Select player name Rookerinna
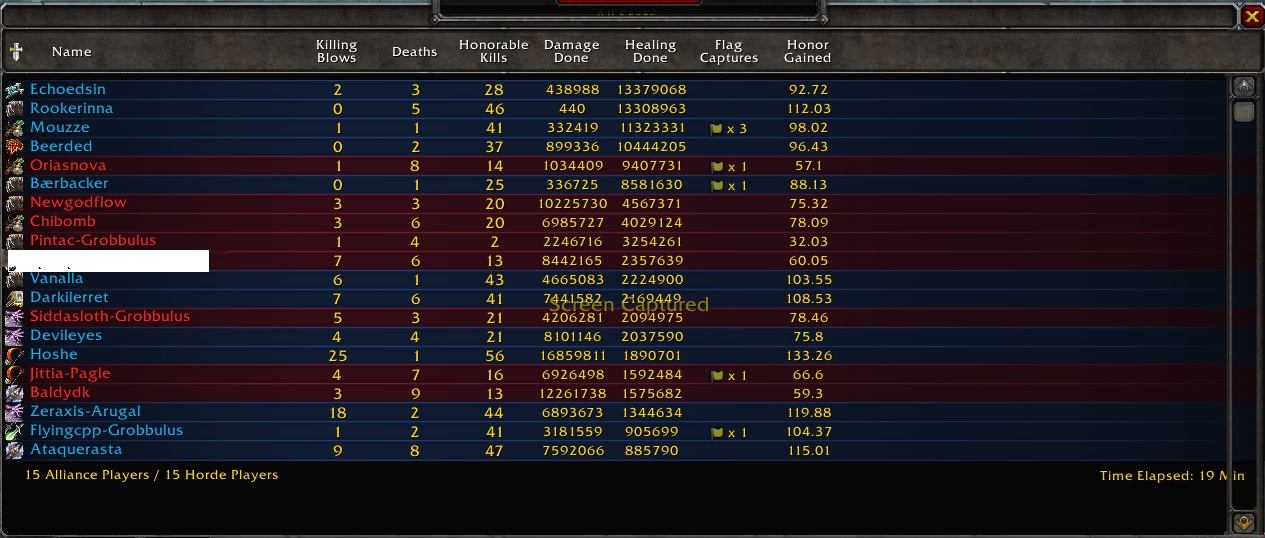 71,108
